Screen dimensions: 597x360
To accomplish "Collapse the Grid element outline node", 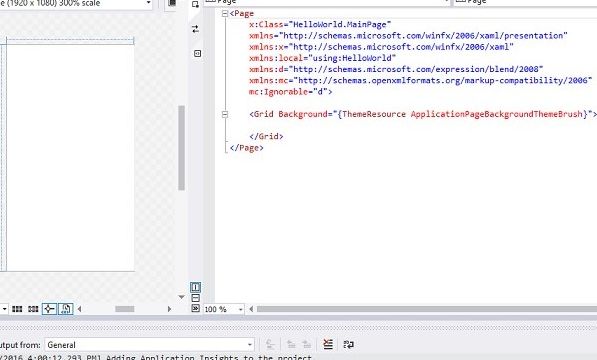I will coord(225,114).
